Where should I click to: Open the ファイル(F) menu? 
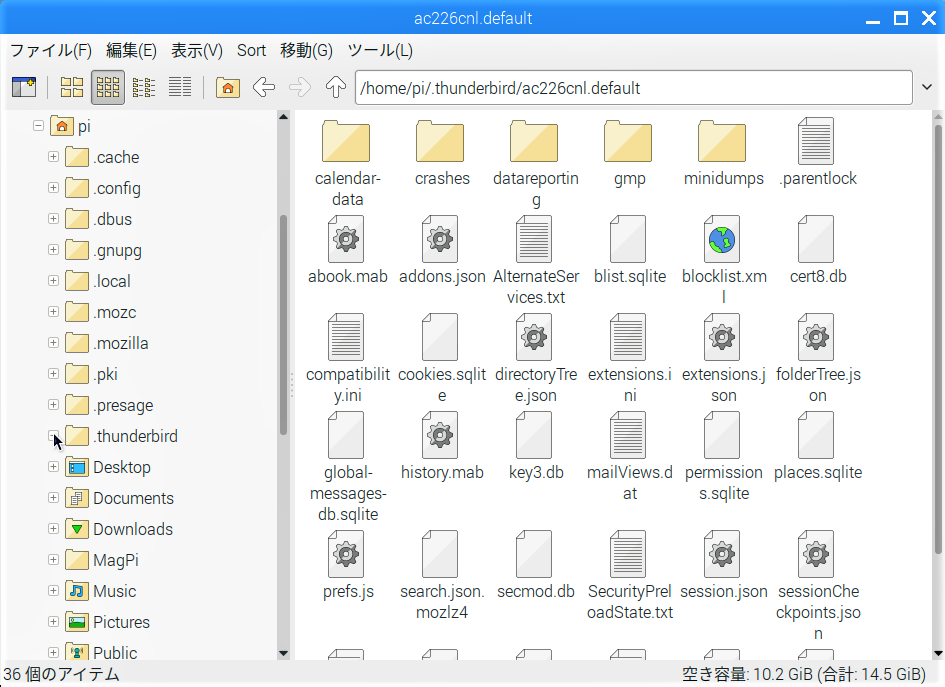click(x=51, y=51)
